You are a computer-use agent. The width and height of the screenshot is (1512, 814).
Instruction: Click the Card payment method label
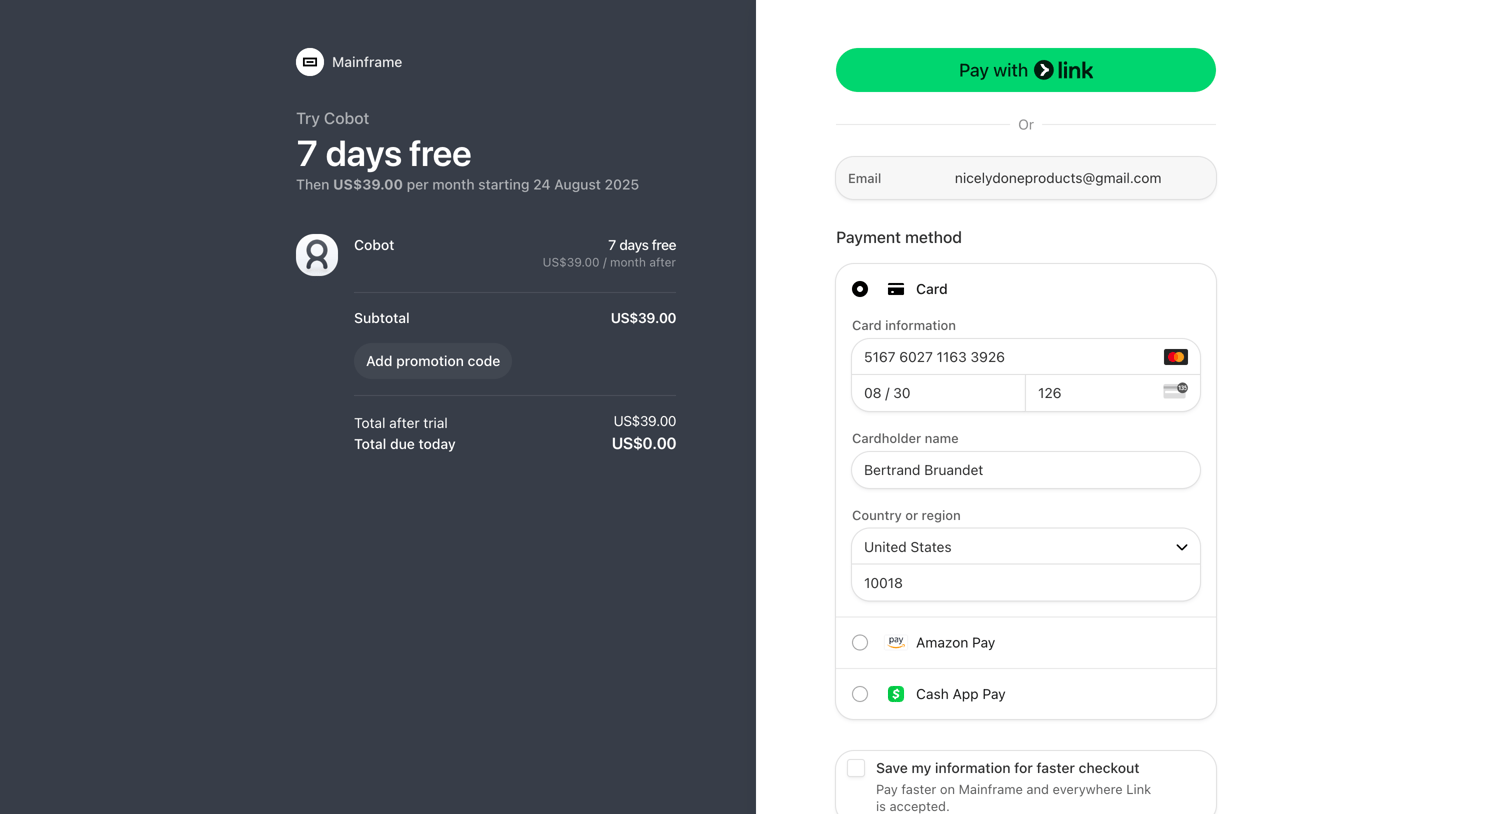932,289
